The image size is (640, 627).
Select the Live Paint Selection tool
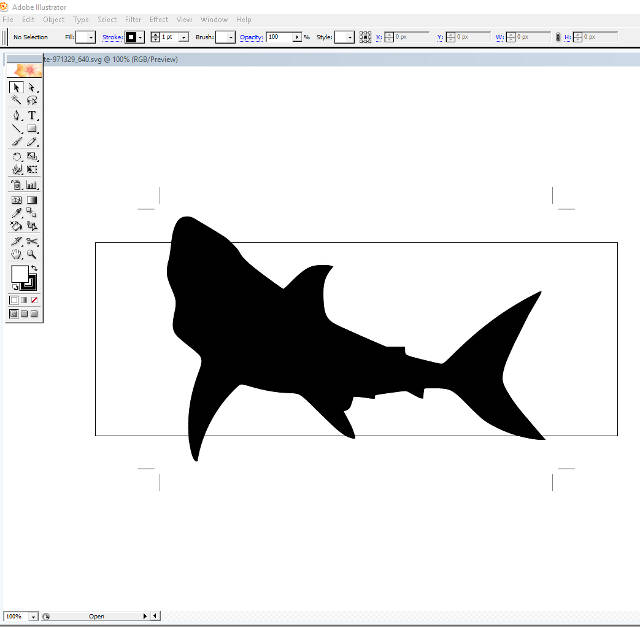[x=32, y=226]
